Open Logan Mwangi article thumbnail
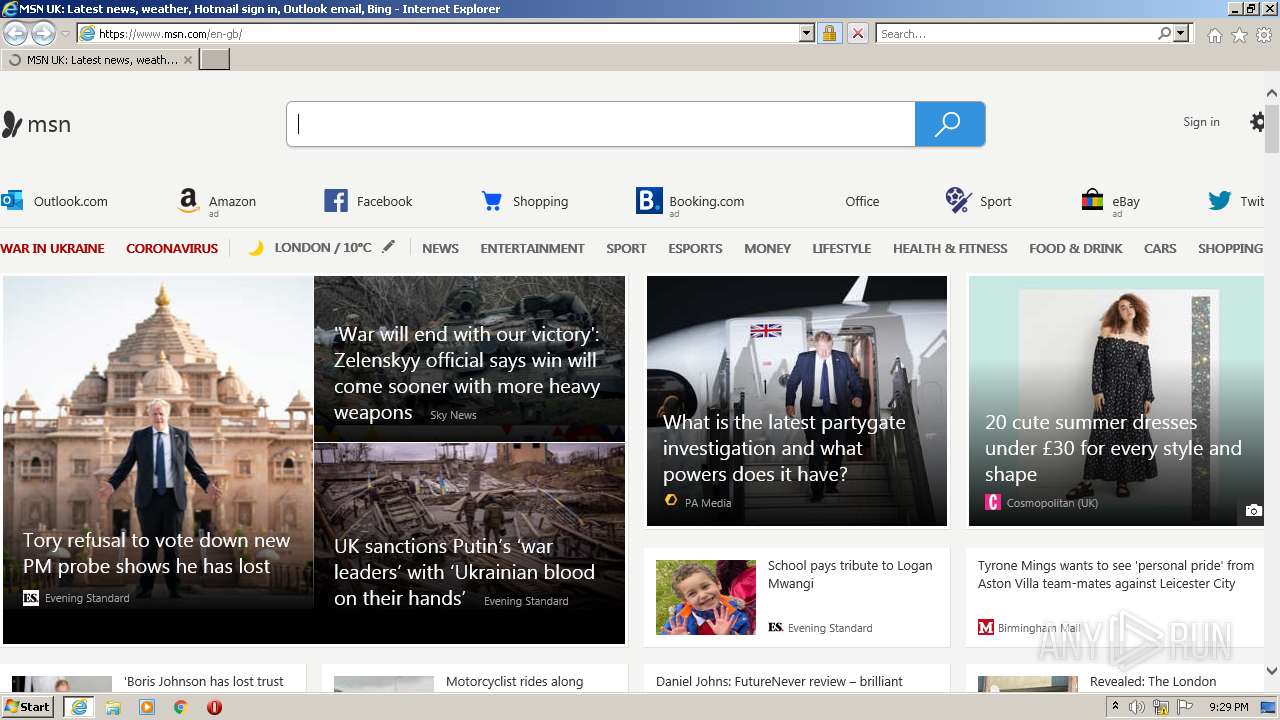Image resolution: width=1280 pixels, height=720 pixels. [706, 597]
